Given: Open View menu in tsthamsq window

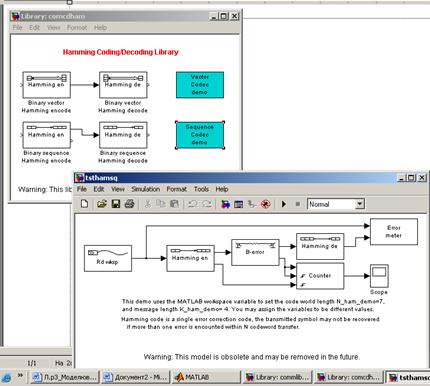Looking at the screenshot, I should click(x=118, y=189).
